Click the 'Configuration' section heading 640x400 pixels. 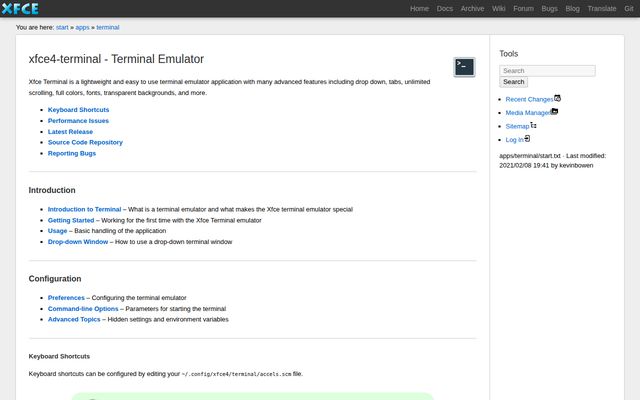click(x=55, y=279)
